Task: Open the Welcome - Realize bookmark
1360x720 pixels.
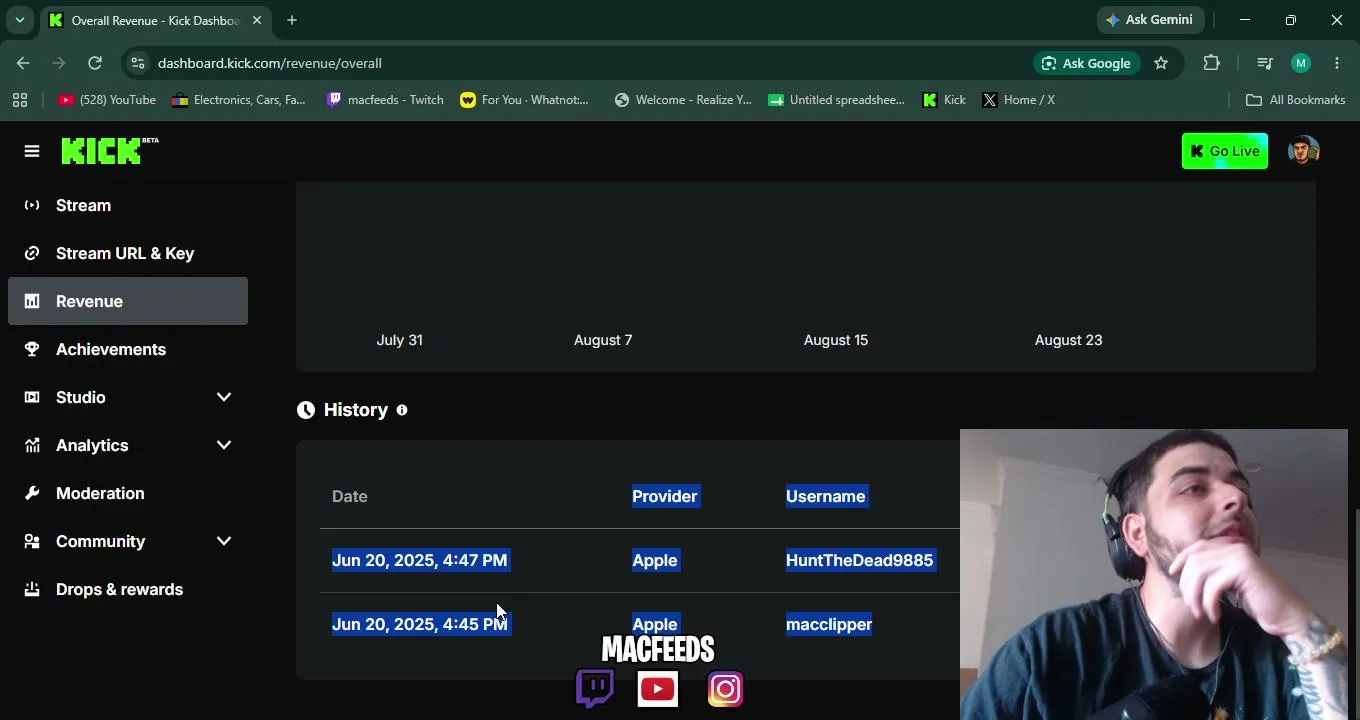Action: point(683,100)
